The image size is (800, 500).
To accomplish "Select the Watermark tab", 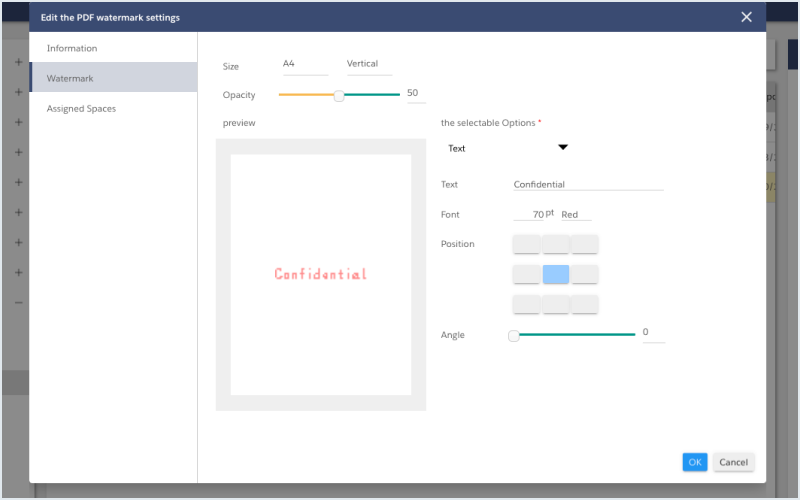I will click(x=113, y=78).
